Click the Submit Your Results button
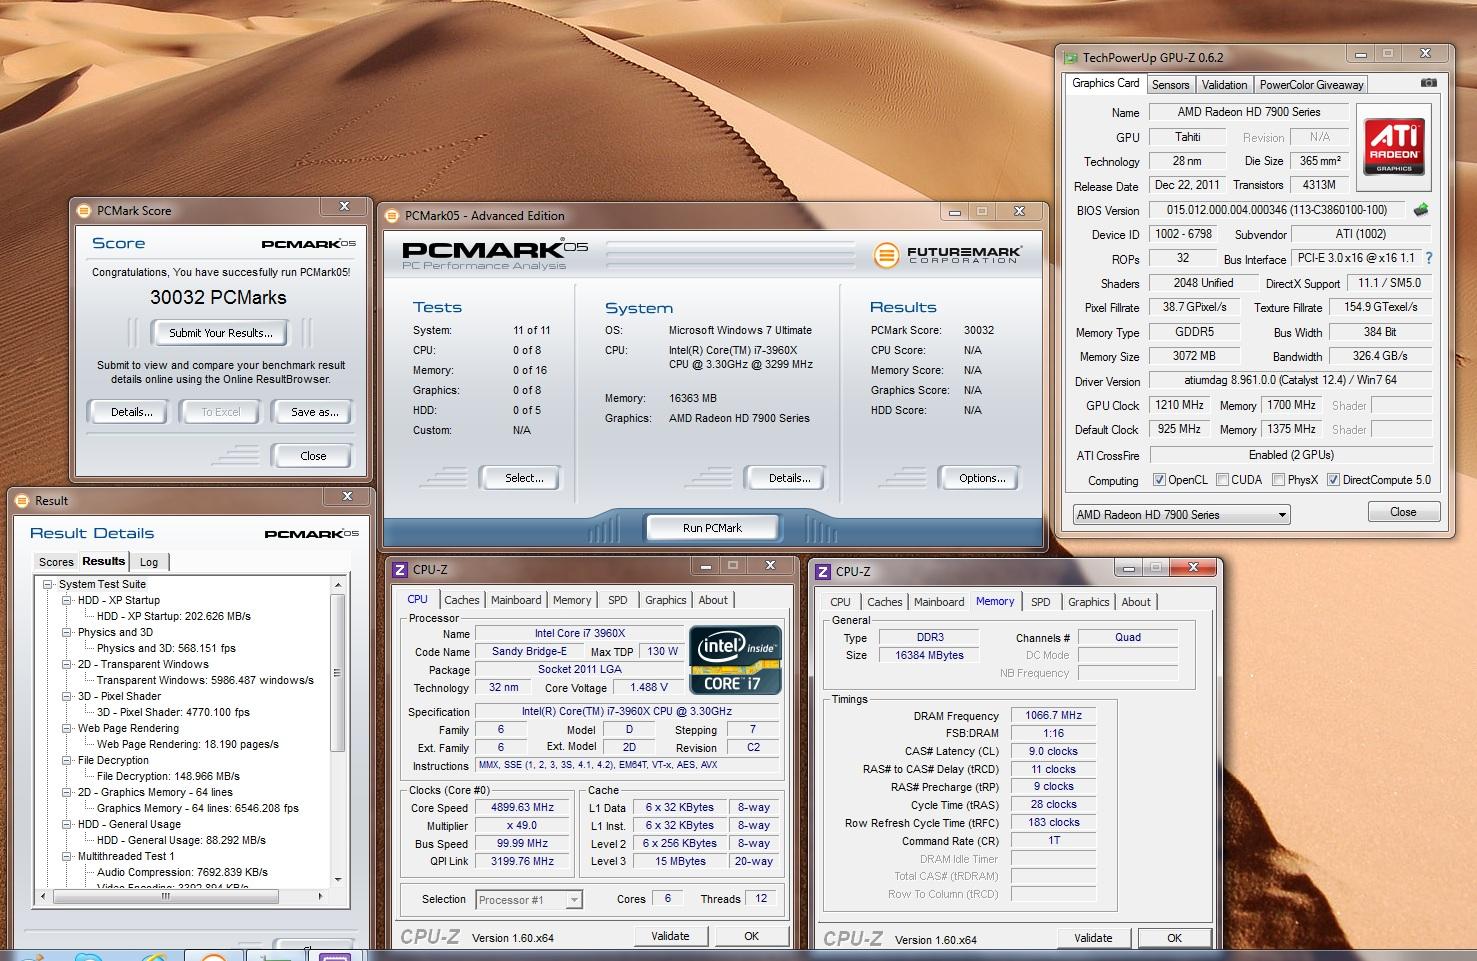The width and height of the screenshot is (1477, 961). 221,333
